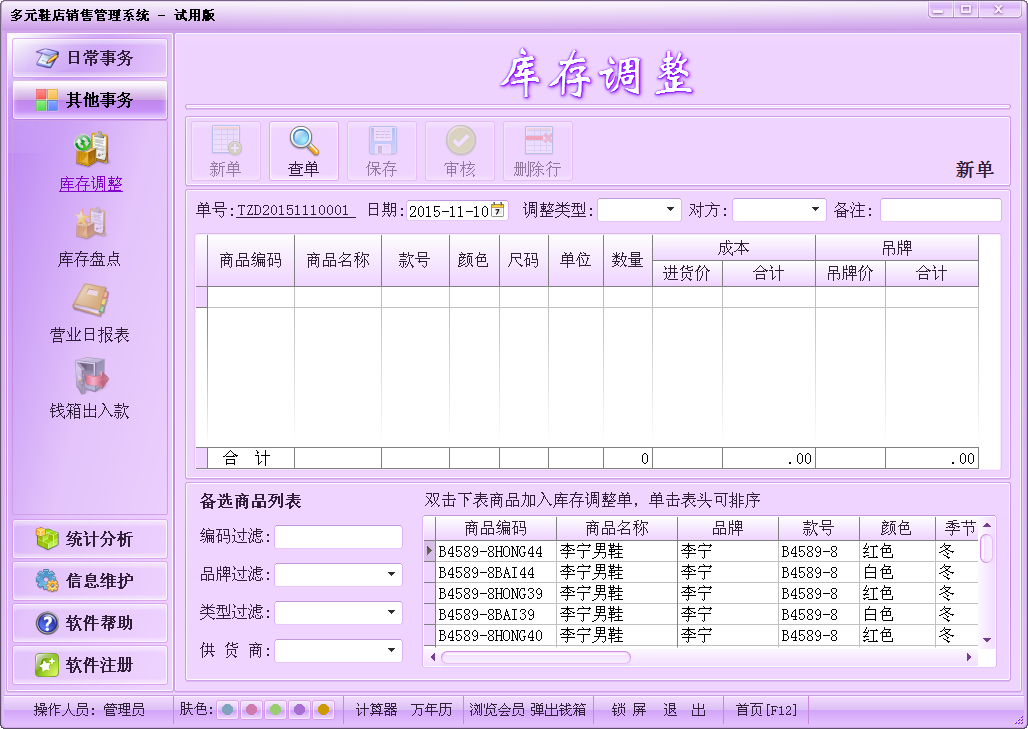Click the 删除行 delete row toolbar icon

tap(538, 151)
